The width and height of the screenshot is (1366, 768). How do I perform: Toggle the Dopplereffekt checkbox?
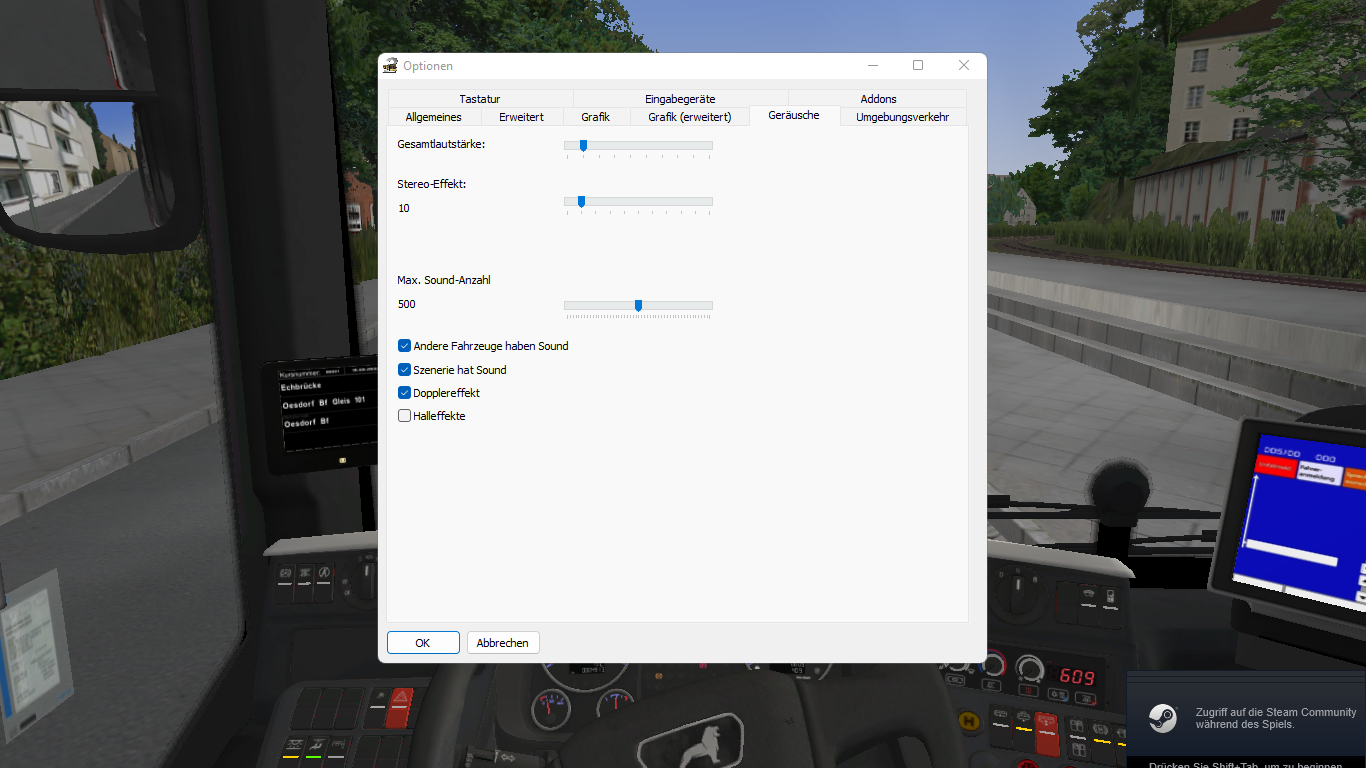point(405,393)
